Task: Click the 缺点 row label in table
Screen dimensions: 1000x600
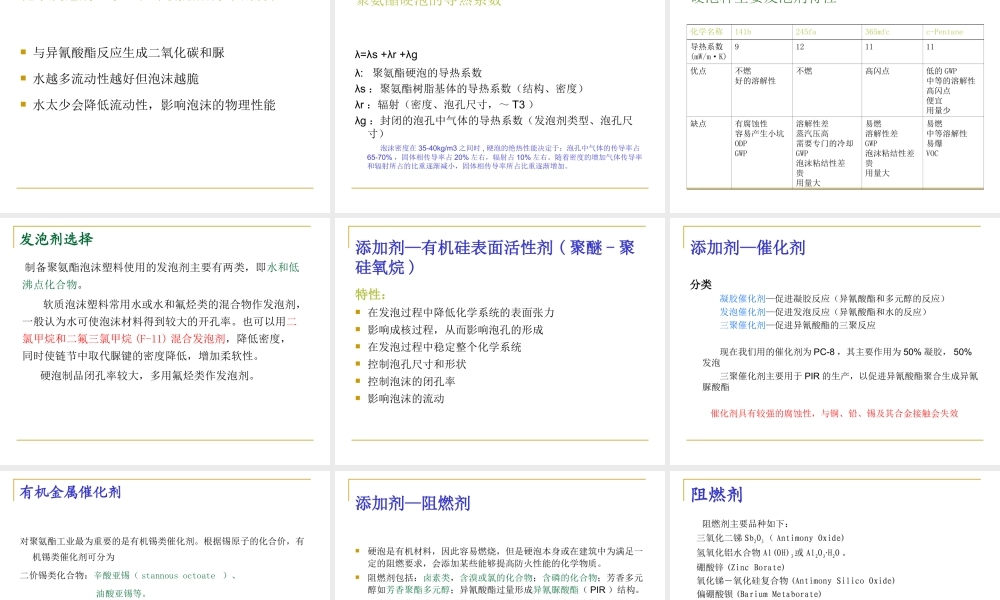Action: (x=698, y=124)
